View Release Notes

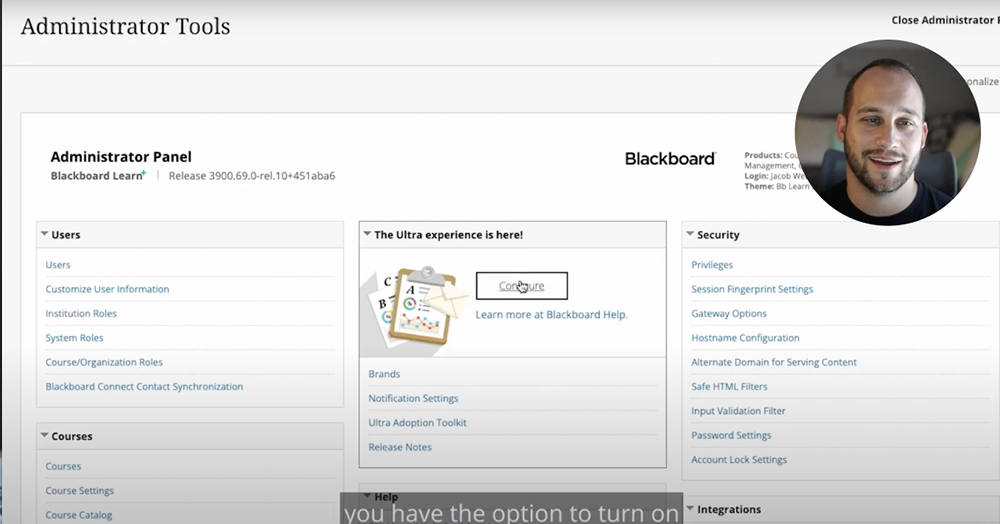point(400,447)
